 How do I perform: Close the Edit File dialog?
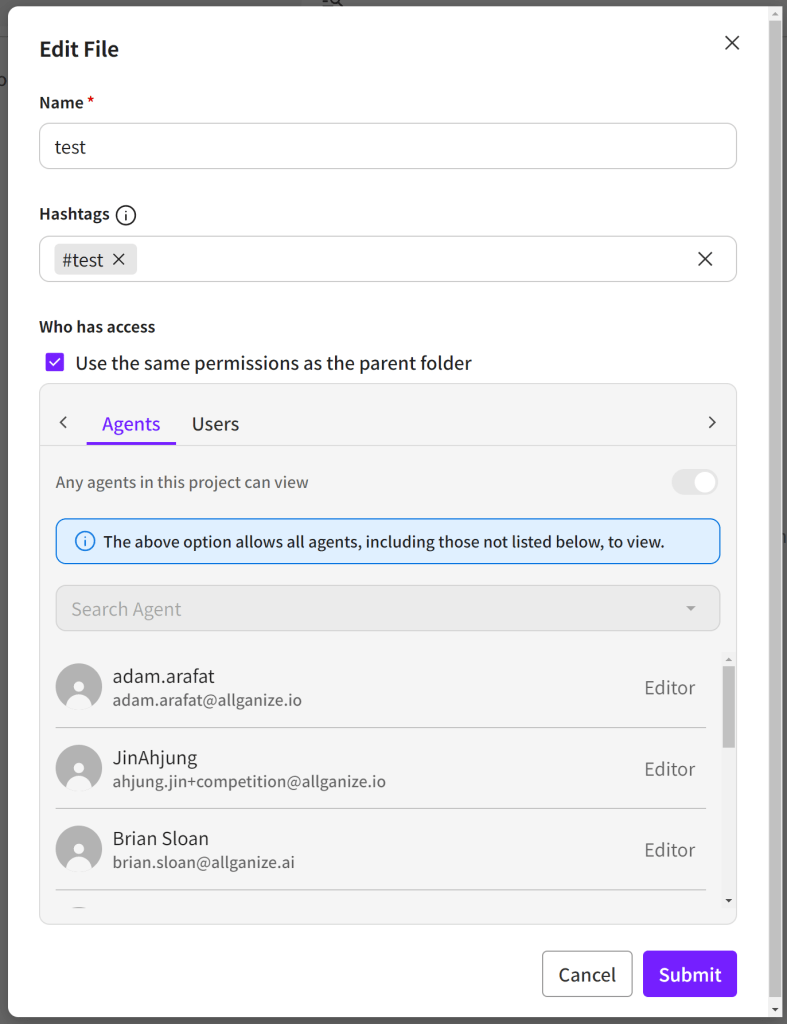click(732, 43)
